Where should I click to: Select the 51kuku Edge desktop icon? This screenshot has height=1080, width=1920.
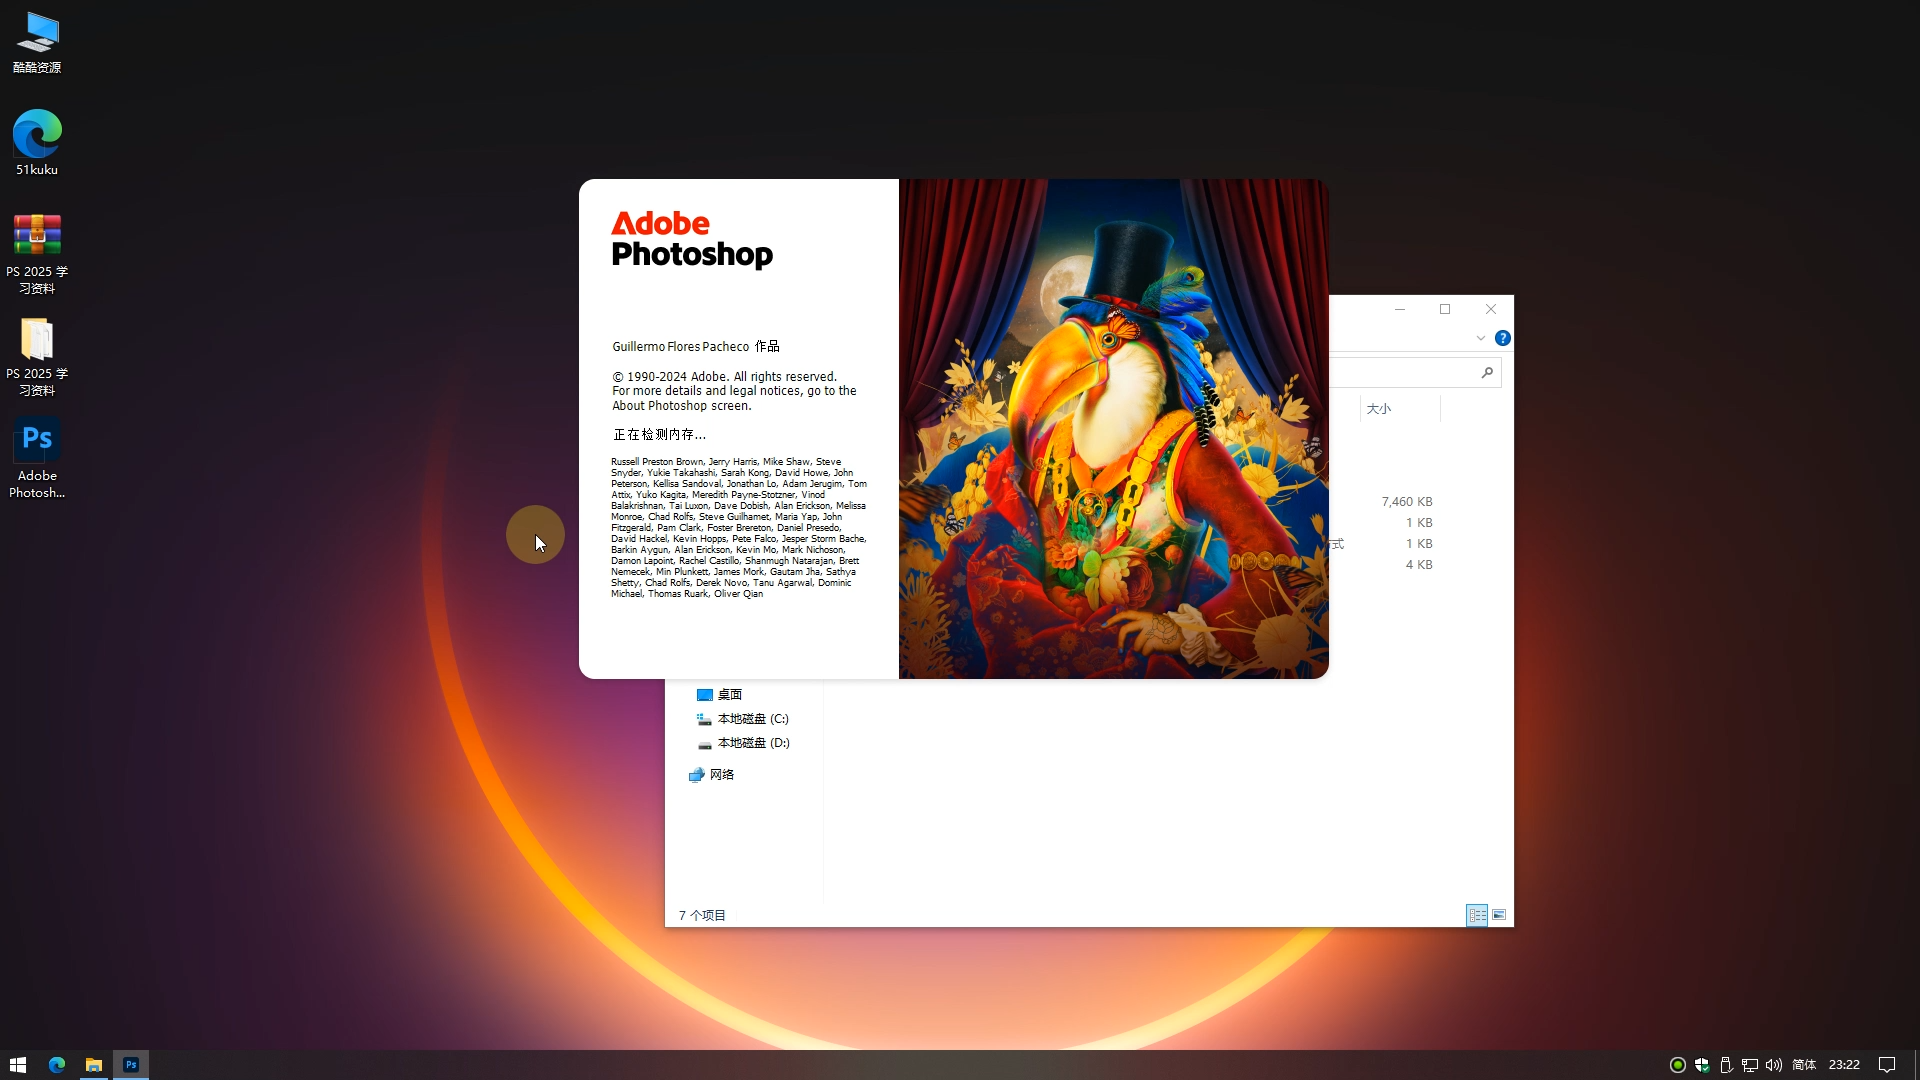coord(37,135)
